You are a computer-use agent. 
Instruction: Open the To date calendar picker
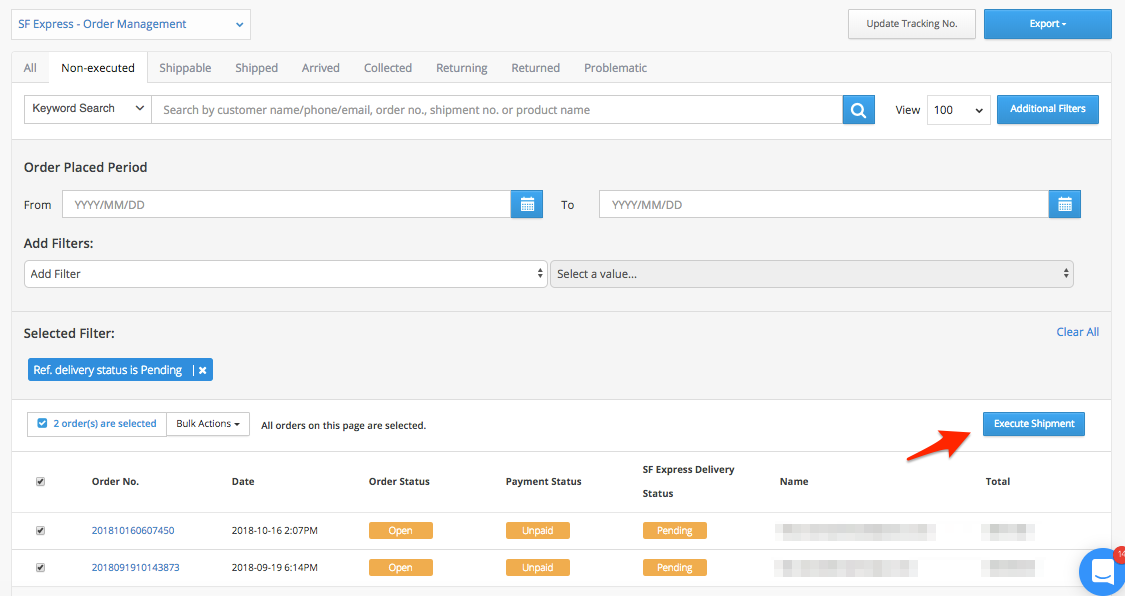pyautogui.click(x=1065, y=204)
